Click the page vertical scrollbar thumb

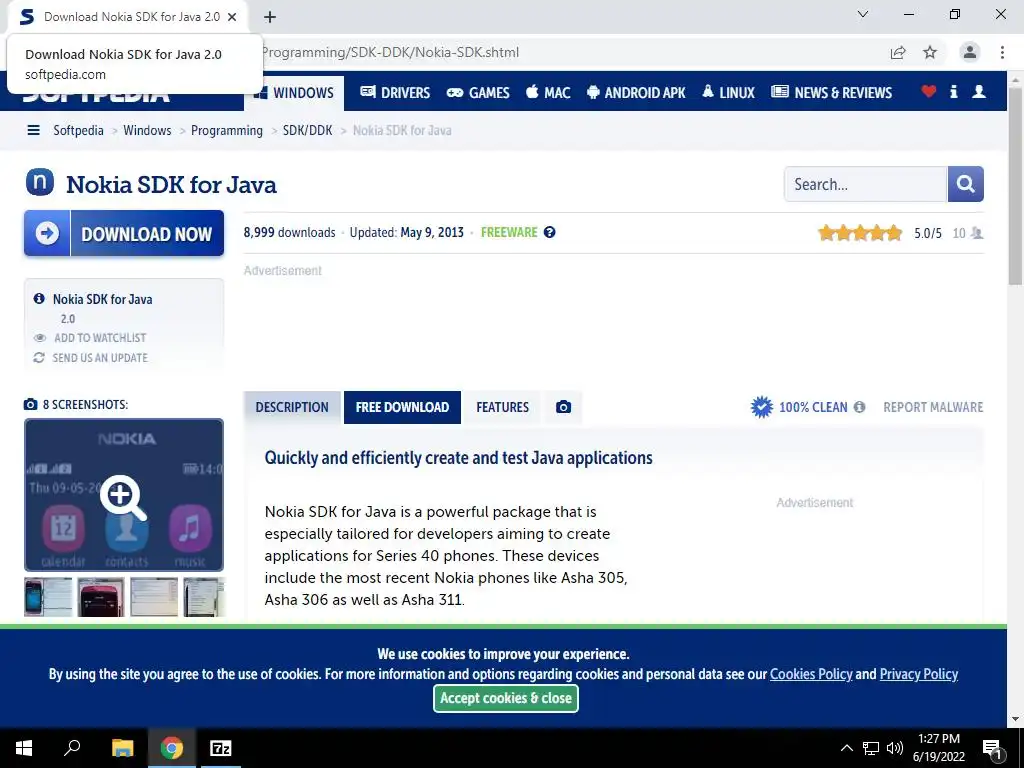(1015, 185)
